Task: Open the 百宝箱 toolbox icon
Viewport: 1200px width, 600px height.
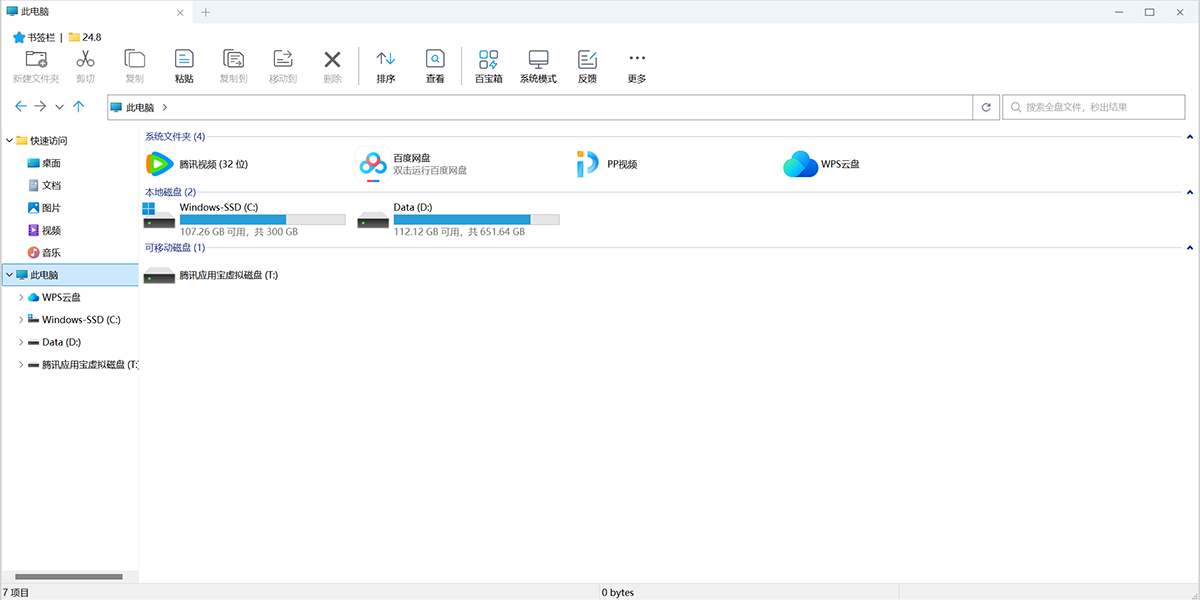Action: click(488, 59)
